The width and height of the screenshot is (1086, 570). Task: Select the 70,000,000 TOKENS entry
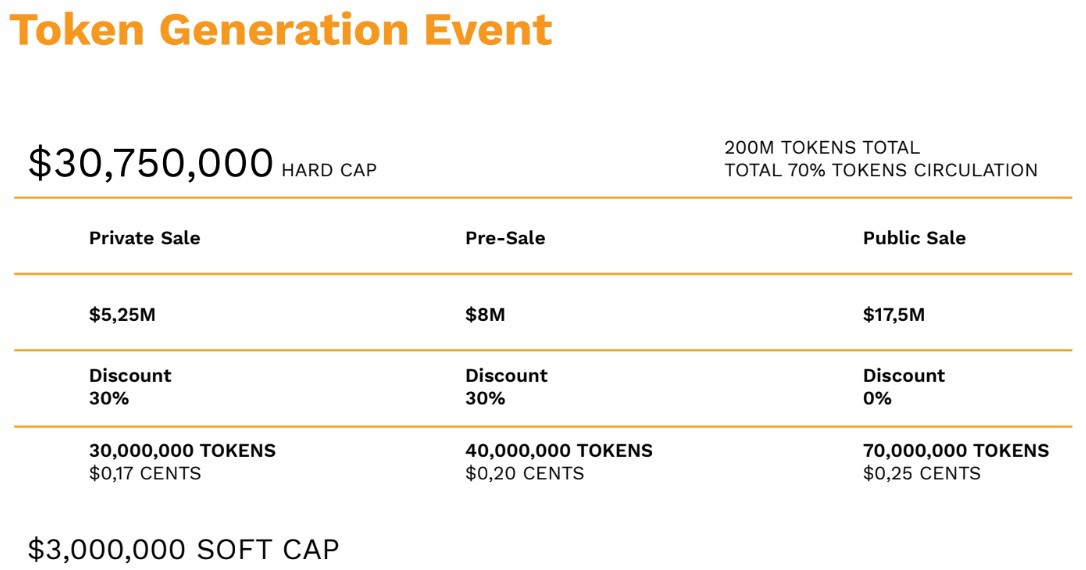[956, 451]
